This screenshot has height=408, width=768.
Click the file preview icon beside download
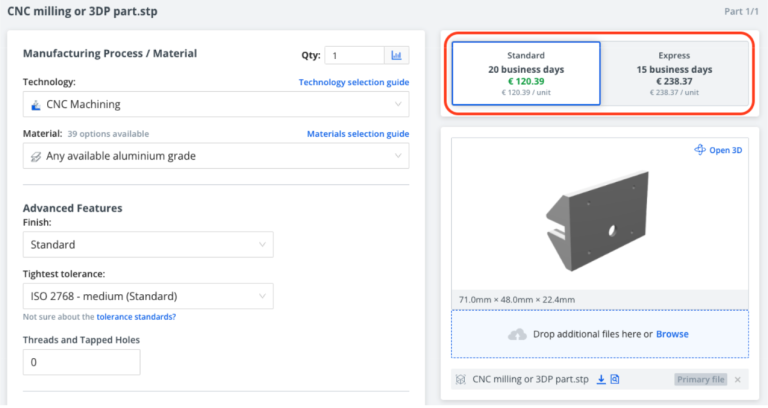pos(615,379)
